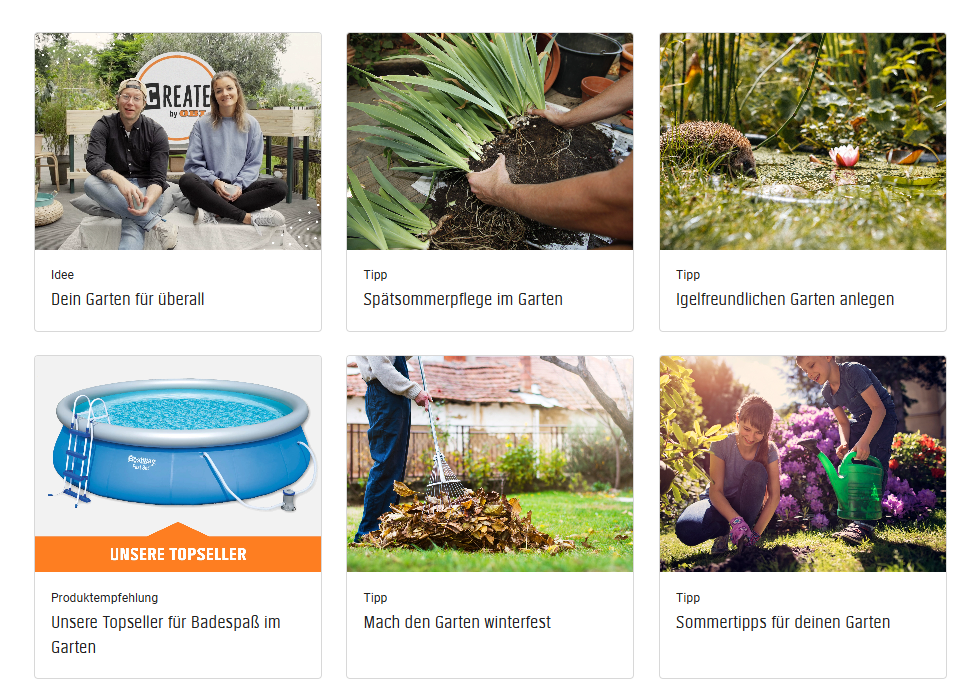This screenshot has height=695, width=960.
Task: Click the leaf-raking photo
Action: tap(490, 464)
